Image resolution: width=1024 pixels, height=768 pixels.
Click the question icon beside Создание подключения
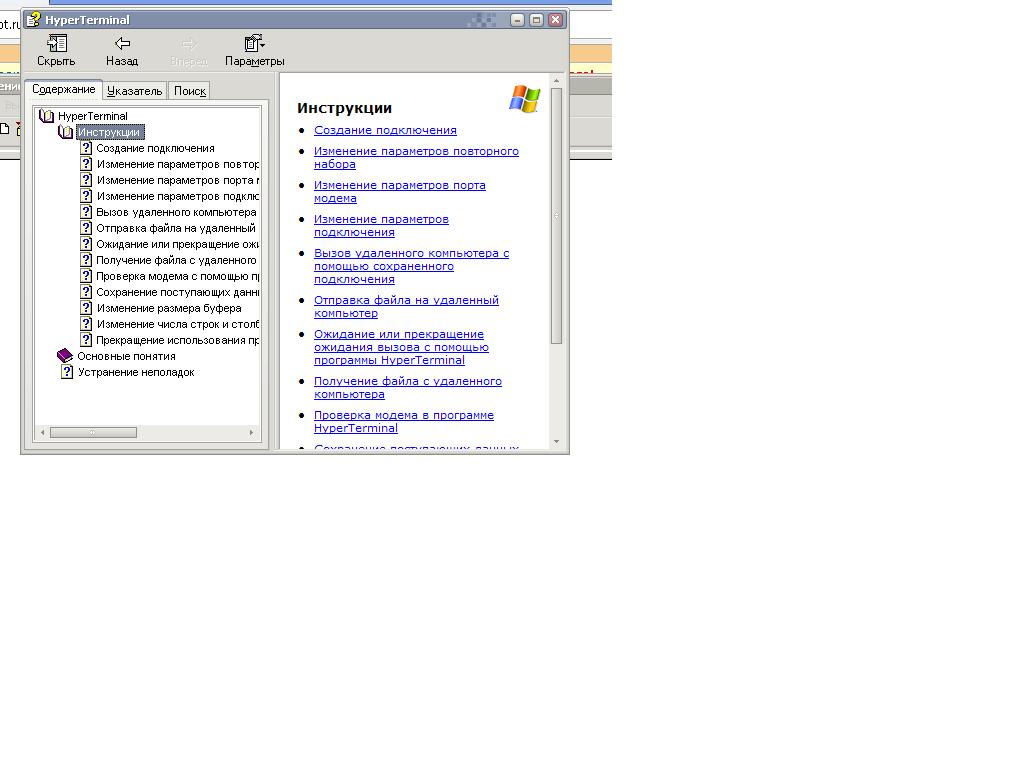coord(86,148)
